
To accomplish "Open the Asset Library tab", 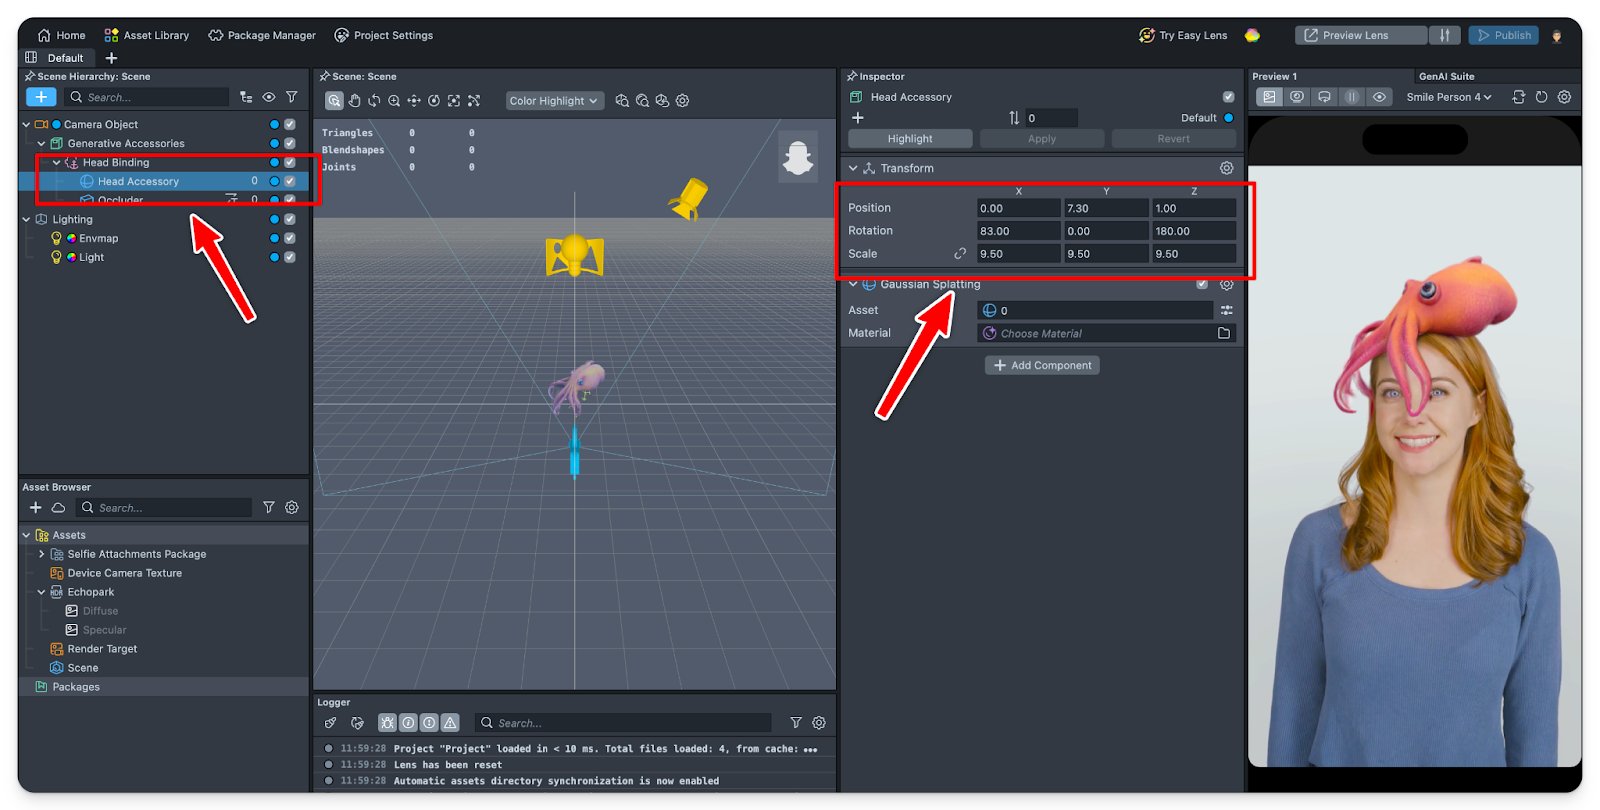I will click(x=146, y=35).
